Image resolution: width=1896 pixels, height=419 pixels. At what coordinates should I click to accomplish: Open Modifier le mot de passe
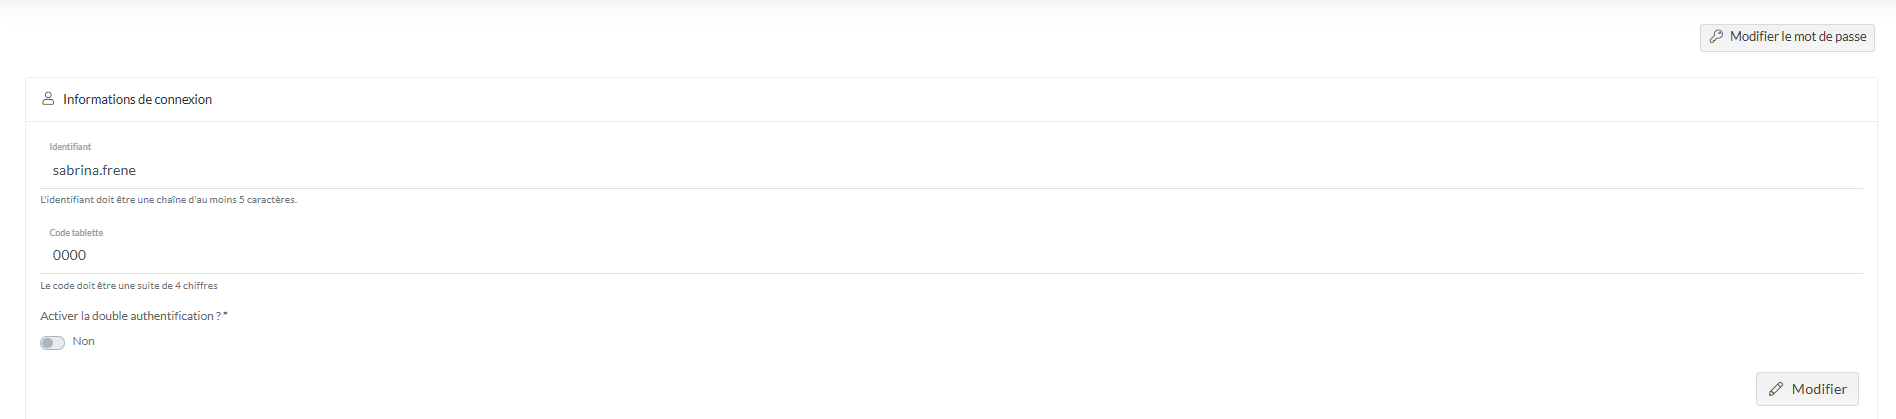(x=1787, y=37)
